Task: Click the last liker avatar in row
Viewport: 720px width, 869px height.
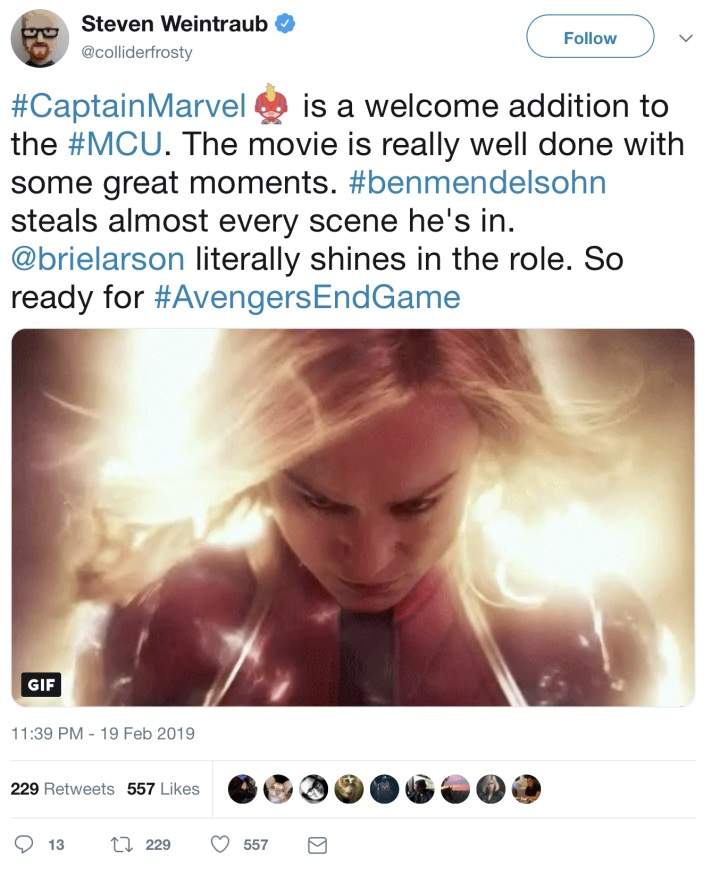Action: click(x=527, y=789)
